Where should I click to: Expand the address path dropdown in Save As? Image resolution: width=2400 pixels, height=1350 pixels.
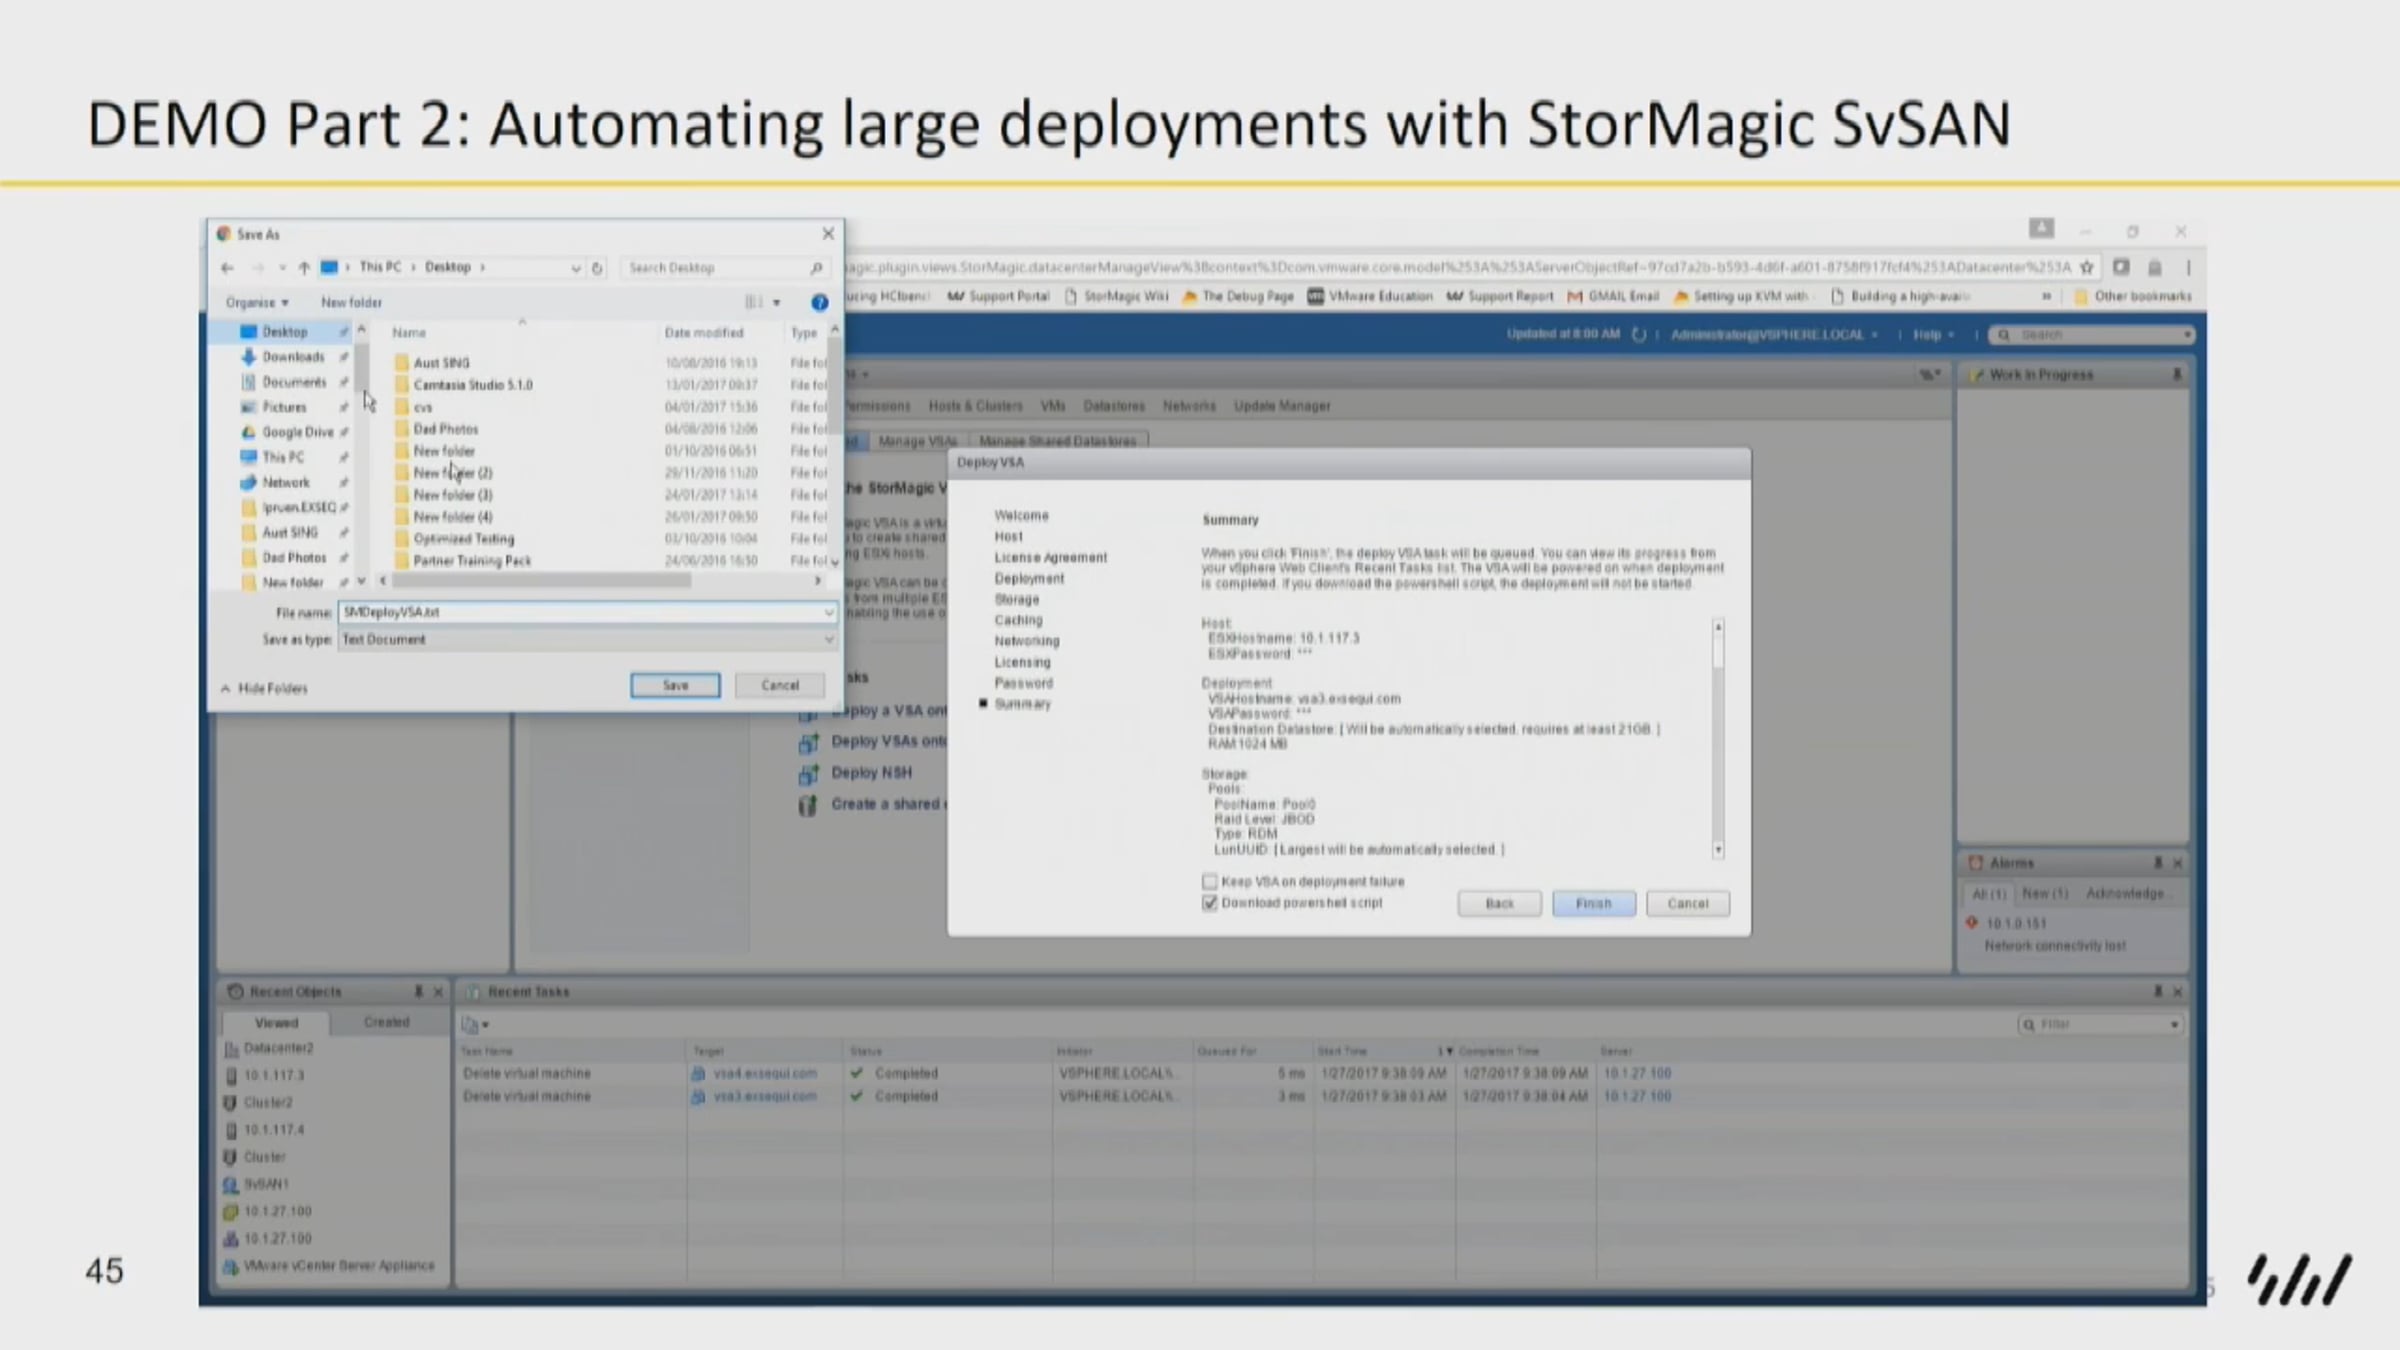pos(575,268)
